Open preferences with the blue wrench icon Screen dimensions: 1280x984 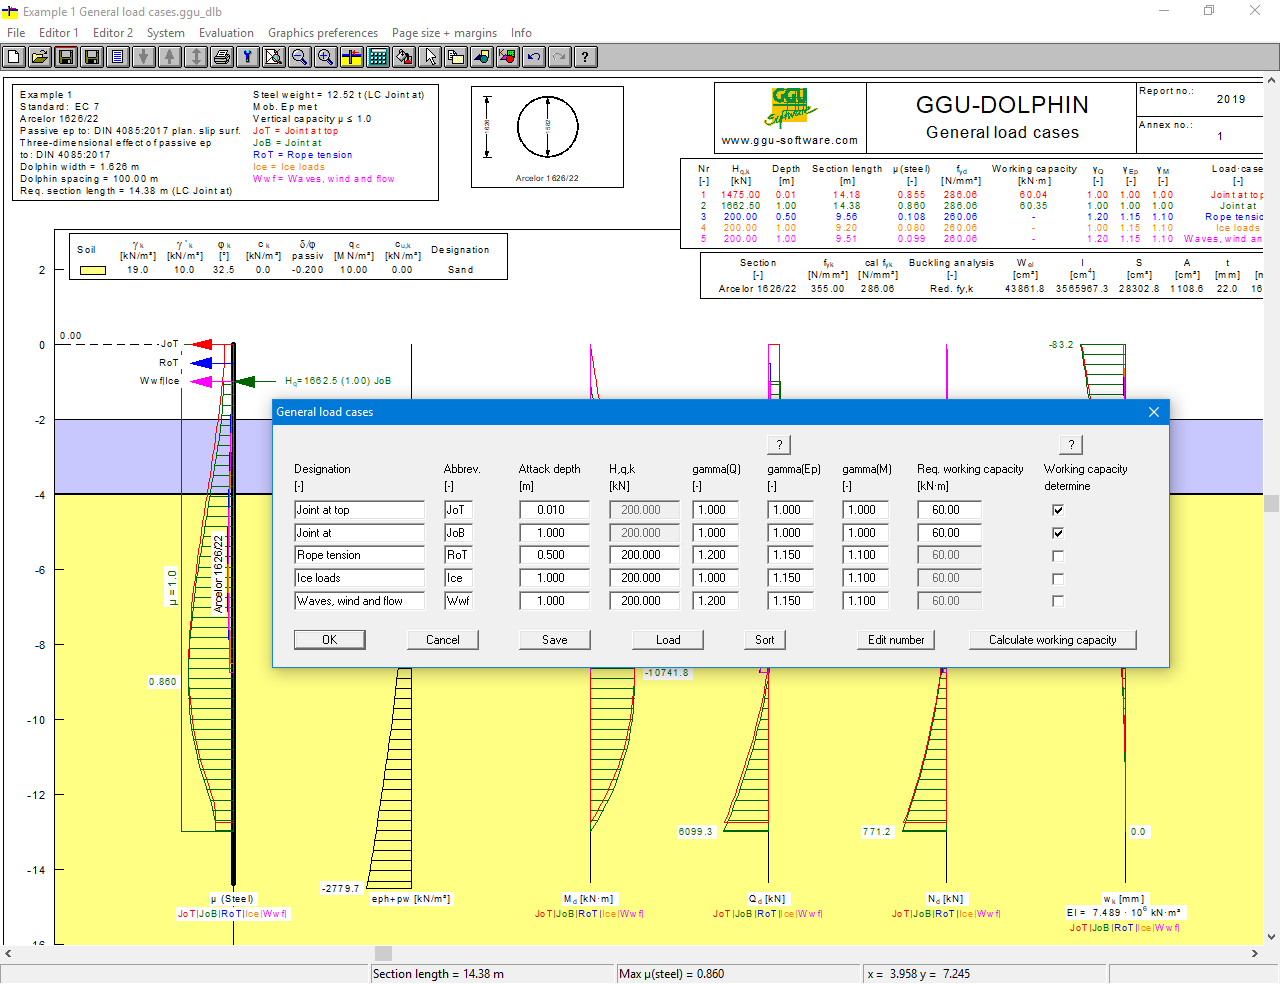pos(248,57)
